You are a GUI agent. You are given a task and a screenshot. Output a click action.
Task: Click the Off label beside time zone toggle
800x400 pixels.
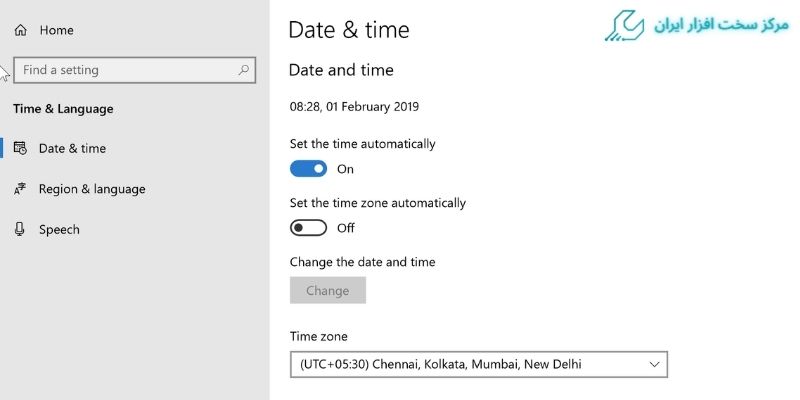point(346,228)
